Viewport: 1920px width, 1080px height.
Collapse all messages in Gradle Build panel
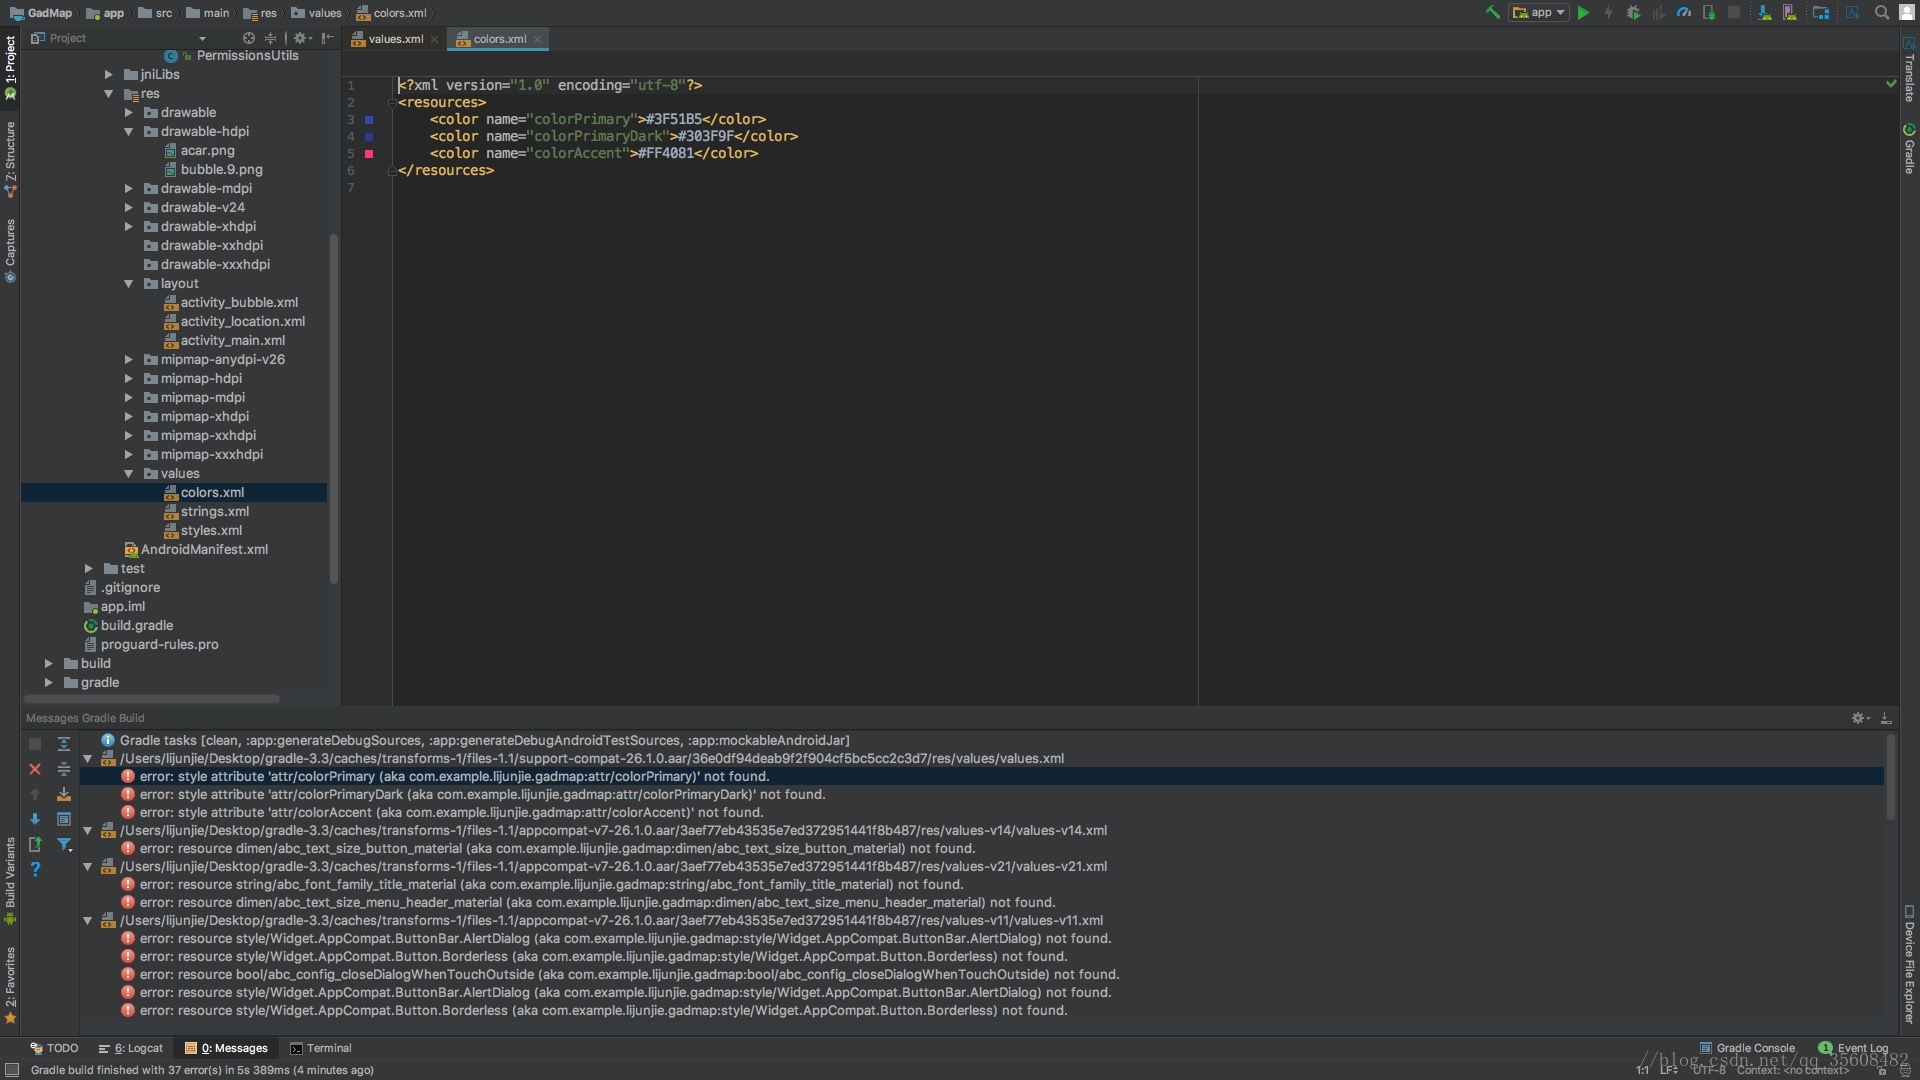point(63,769)
